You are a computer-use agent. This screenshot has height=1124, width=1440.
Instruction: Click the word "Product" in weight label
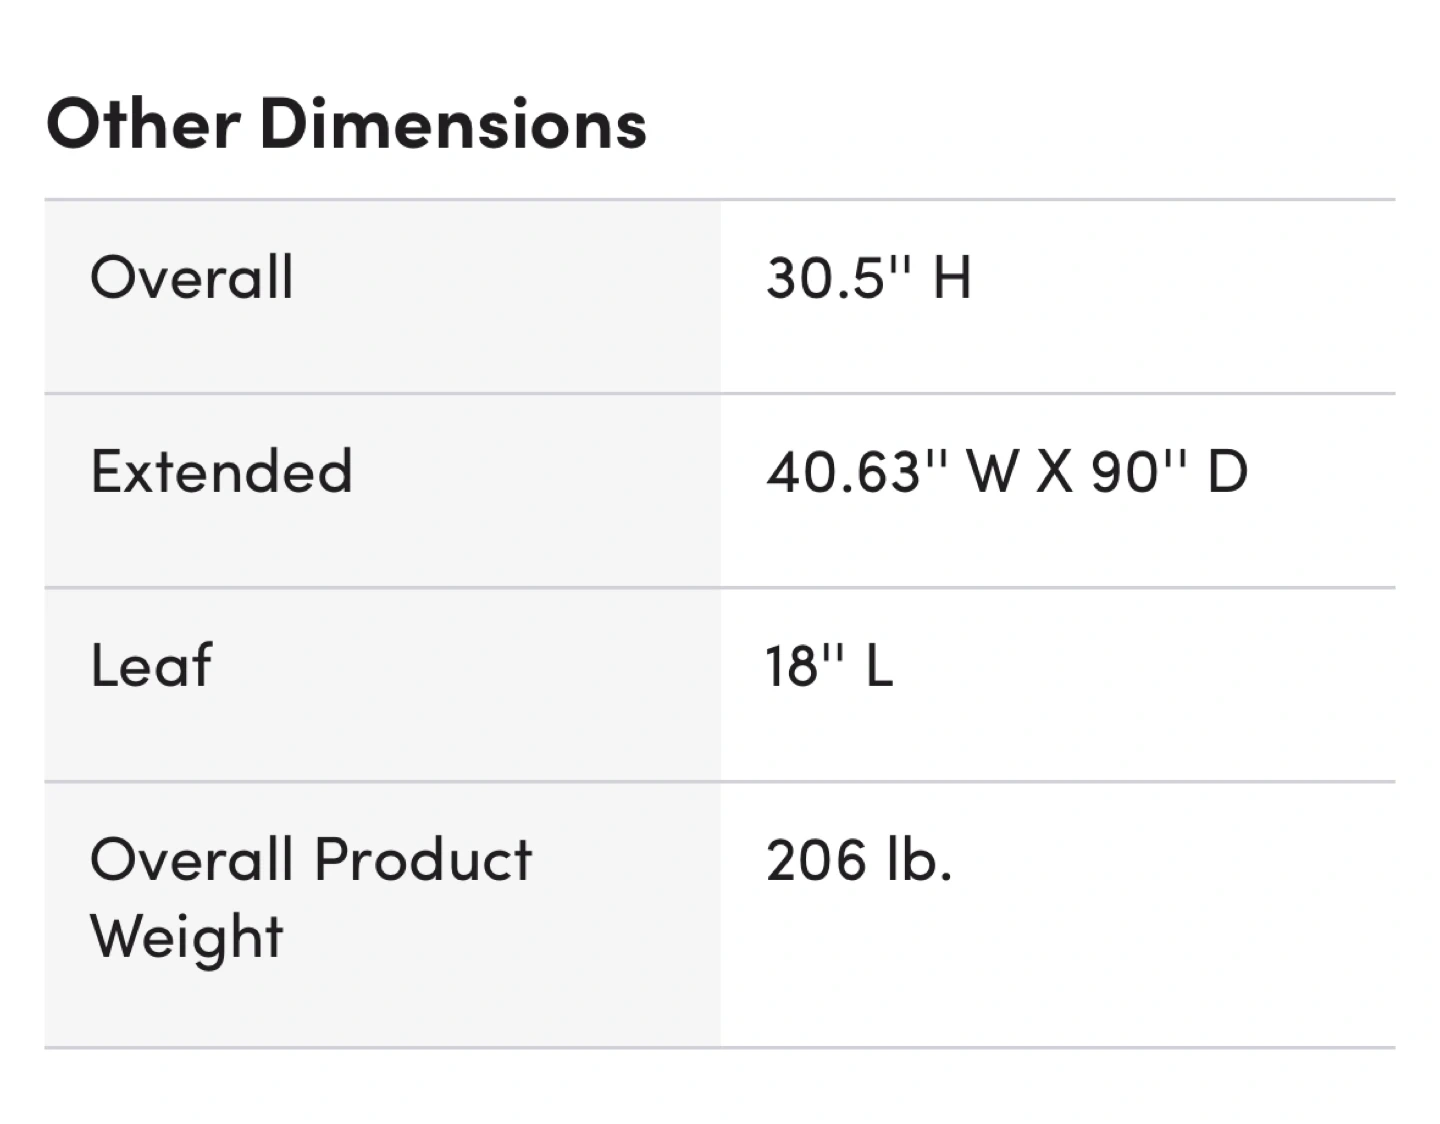click(x=423, y=859)
